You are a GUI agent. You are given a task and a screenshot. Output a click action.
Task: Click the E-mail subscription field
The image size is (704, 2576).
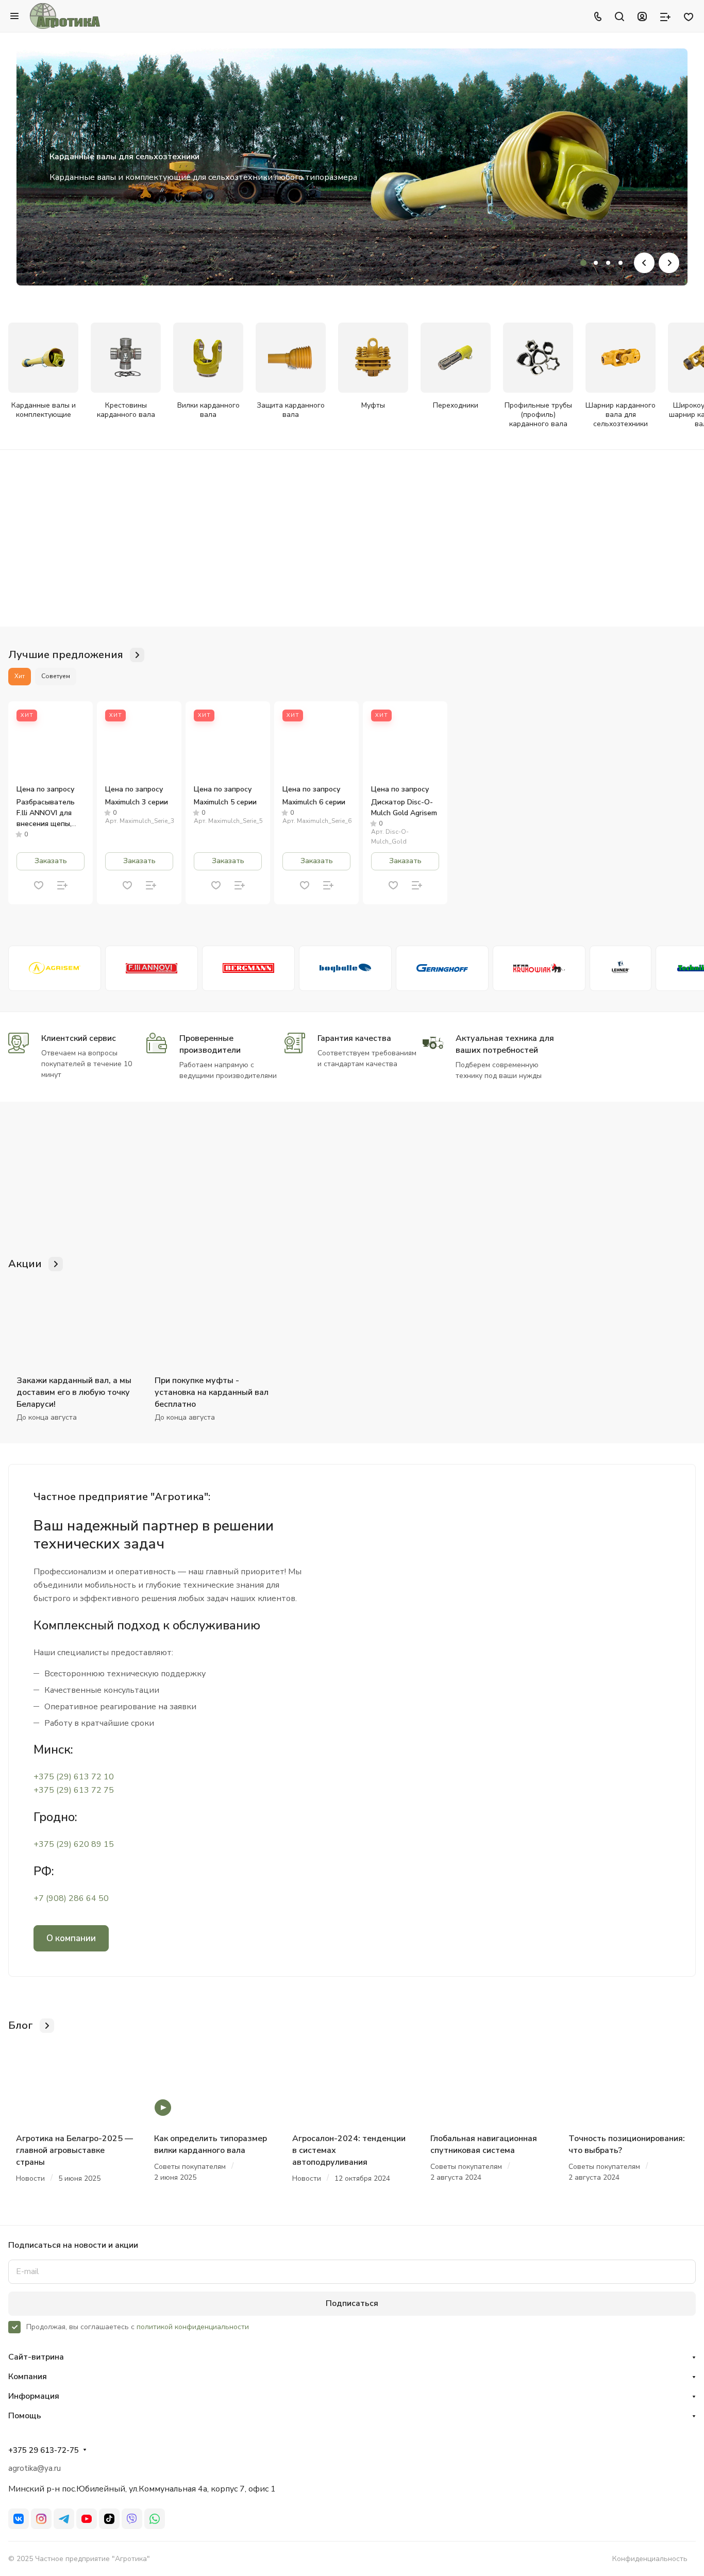[x=352, y=2271]
